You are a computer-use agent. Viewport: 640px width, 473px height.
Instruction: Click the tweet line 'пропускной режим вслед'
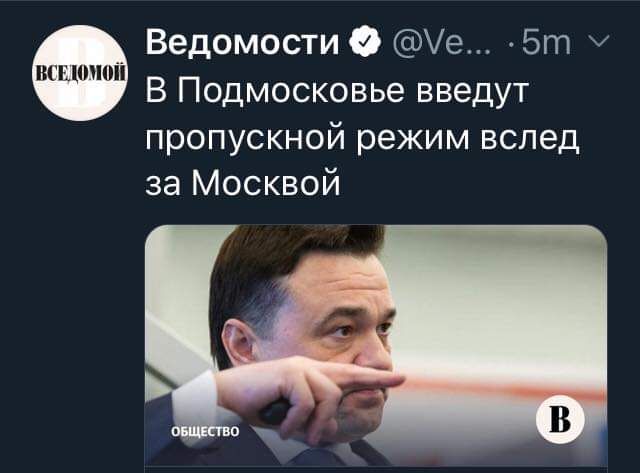[362, 139]
